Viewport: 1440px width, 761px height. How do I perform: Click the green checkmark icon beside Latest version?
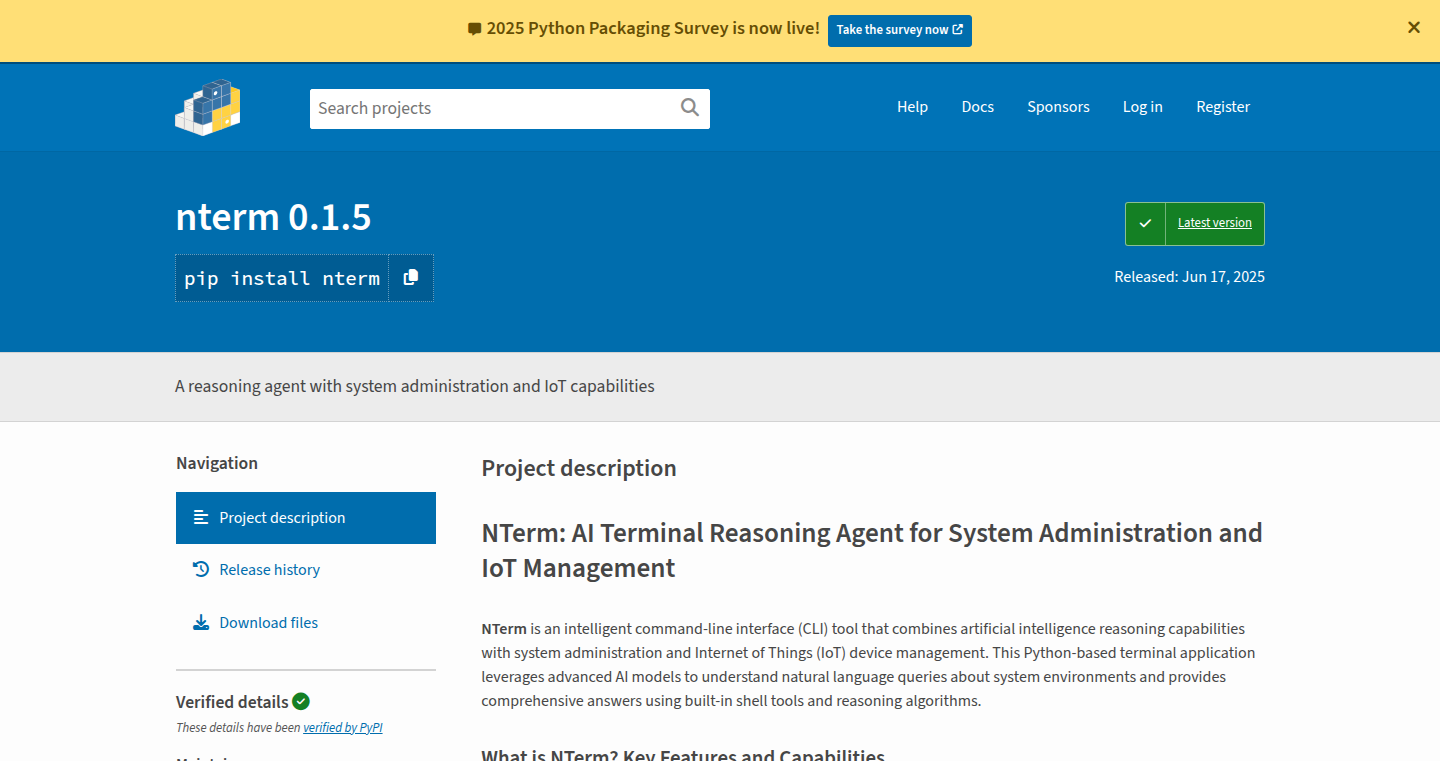click(x=1146, y=223)
